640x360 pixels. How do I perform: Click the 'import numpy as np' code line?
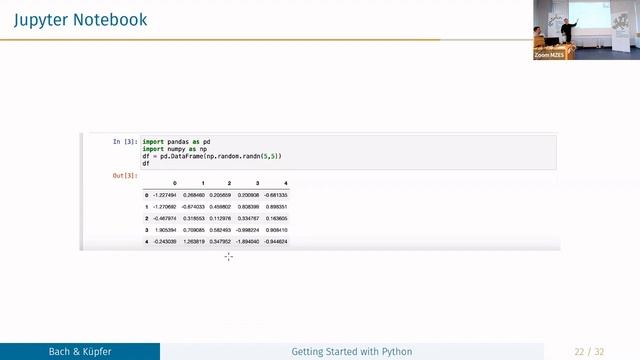pyautogui.click(x=175, y=149)
